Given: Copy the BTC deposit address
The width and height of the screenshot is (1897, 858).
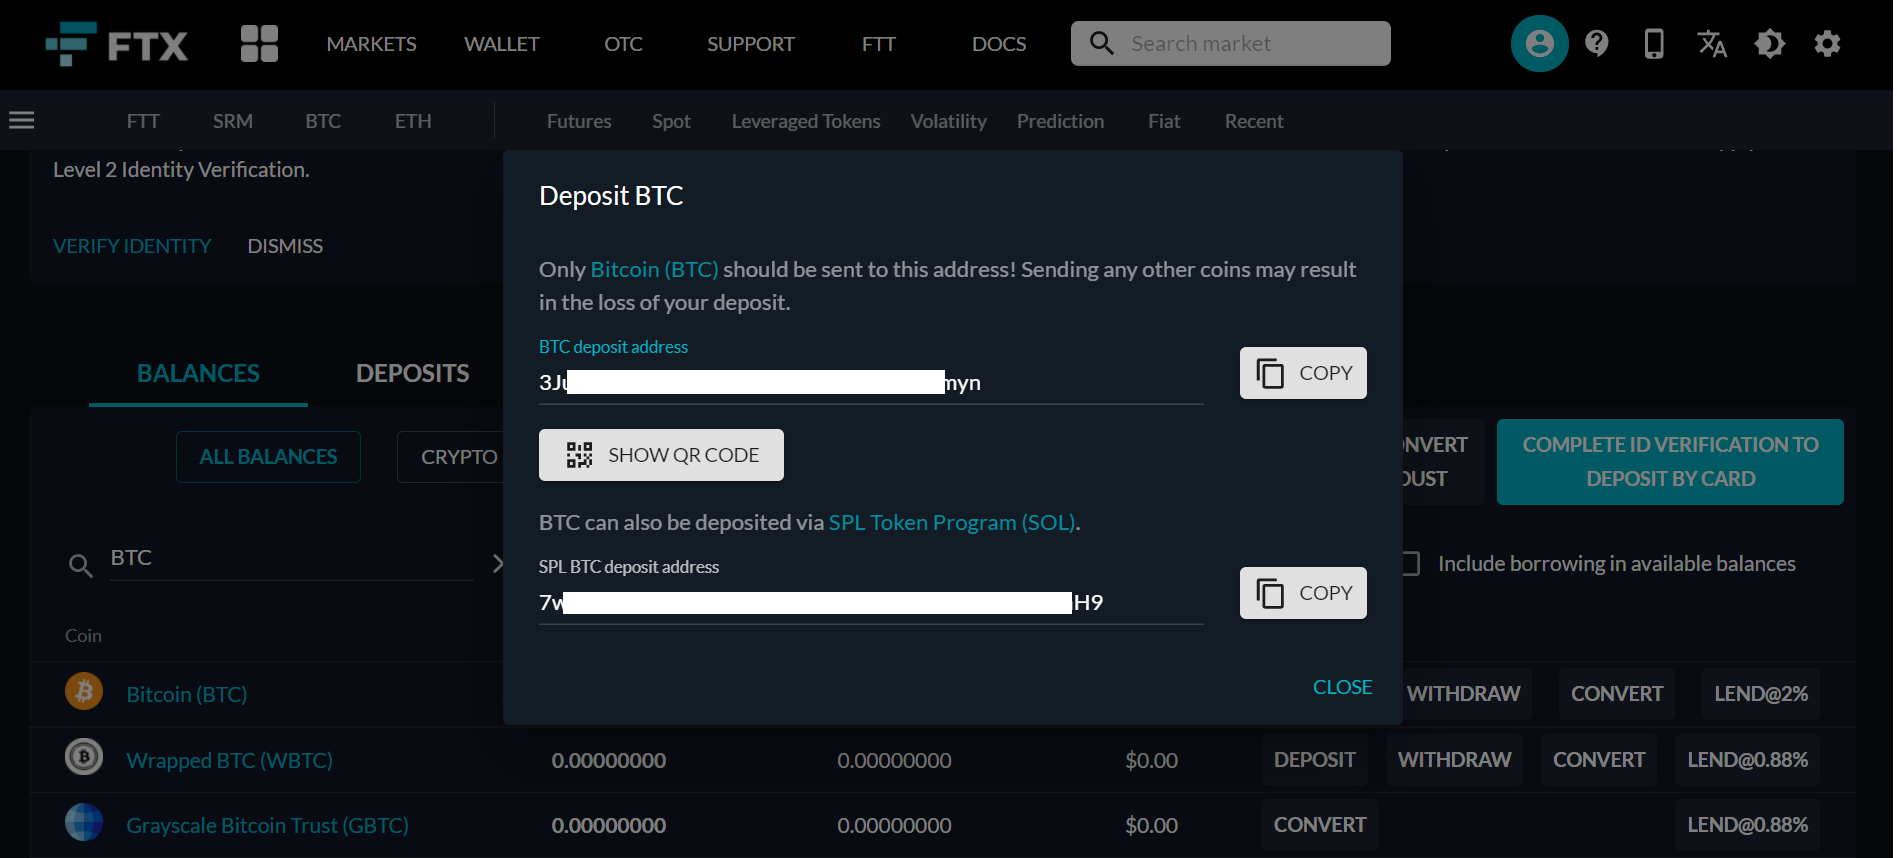Looking at the screenshot, I should coord(1302,373).
